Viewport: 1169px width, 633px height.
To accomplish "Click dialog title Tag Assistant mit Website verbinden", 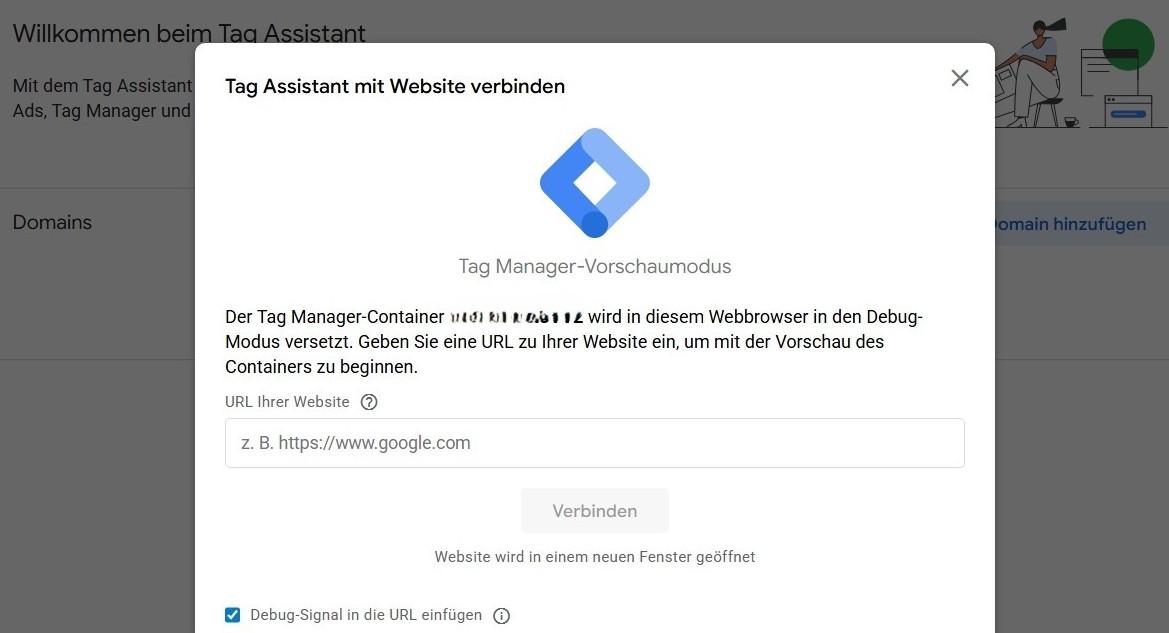I will [395, 87].
